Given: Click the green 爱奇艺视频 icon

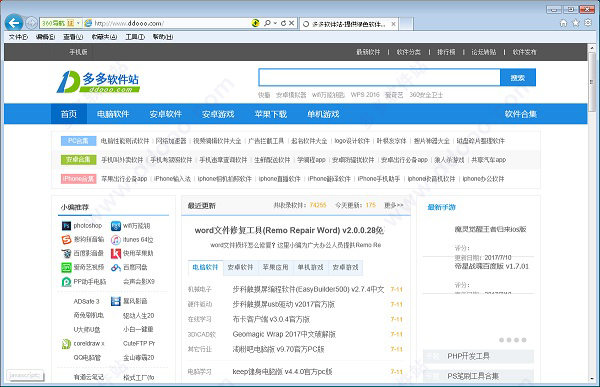Looking at the screenshot, I should point(66,267).
